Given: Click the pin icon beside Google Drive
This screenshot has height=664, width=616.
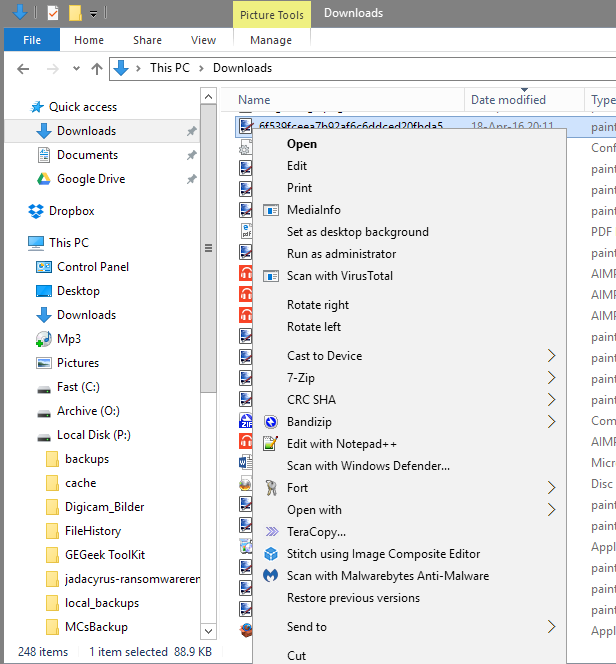Looking at the screenshot, I should pos(192,179).
